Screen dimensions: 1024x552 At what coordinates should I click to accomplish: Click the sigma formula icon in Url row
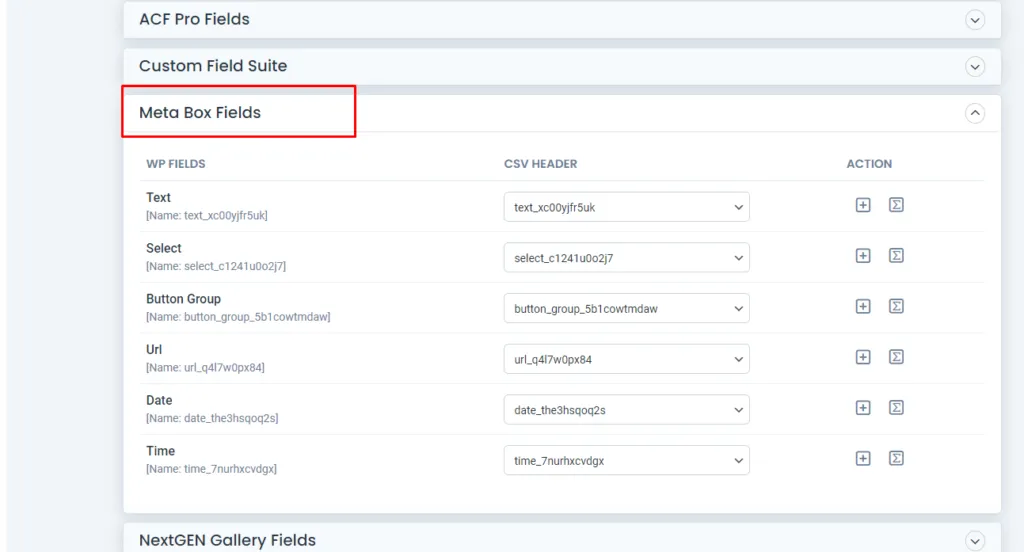(896, 357)
